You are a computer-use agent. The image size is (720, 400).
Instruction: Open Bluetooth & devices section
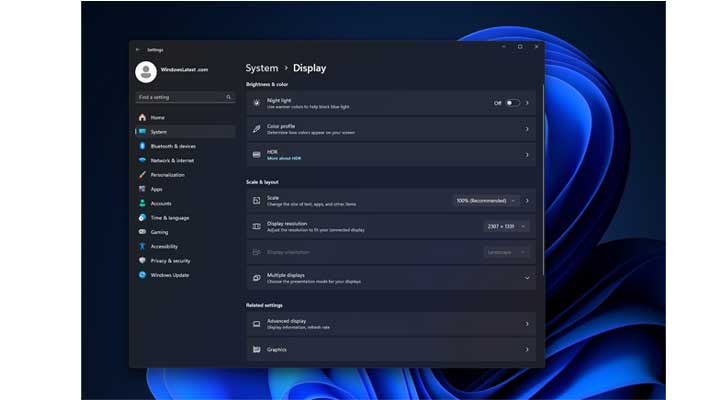coord(186,146)
